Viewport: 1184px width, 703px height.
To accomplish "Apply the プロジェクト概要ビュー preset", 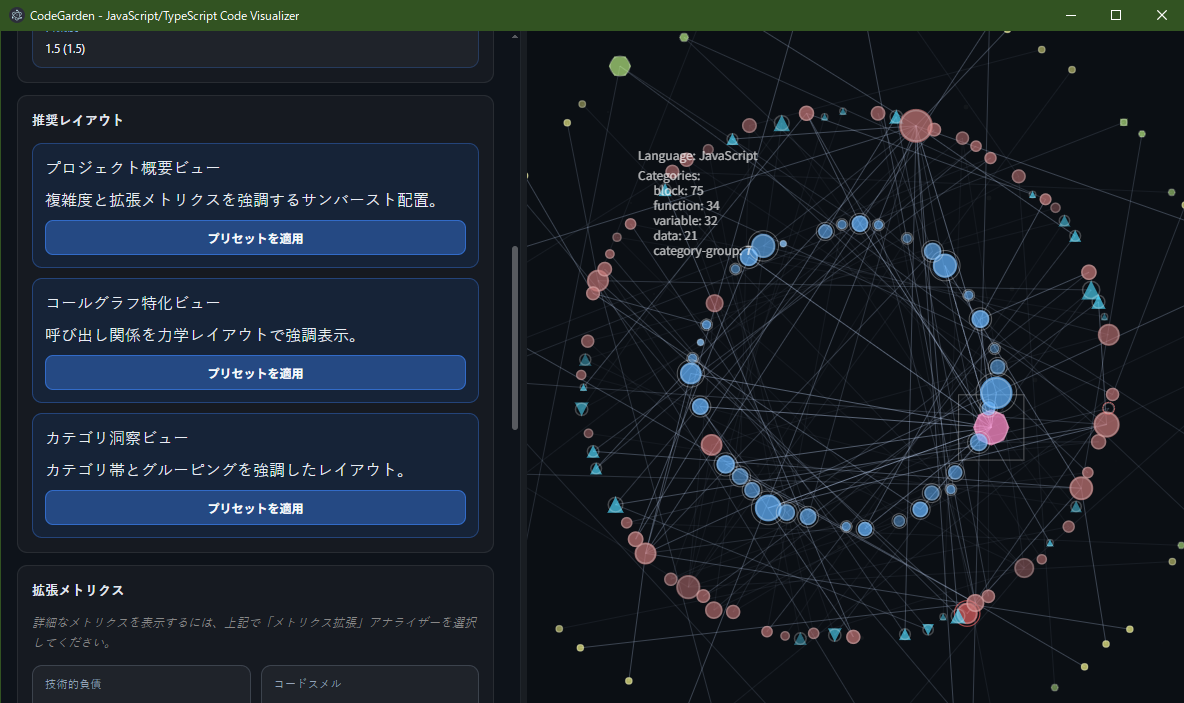I will (255, 238).
